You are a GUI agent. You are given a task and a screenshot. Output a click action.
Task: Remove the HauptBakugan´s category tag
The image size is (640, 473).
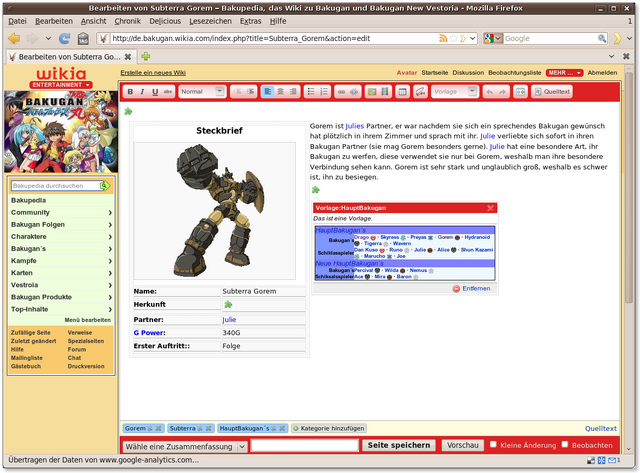(282, 429)
